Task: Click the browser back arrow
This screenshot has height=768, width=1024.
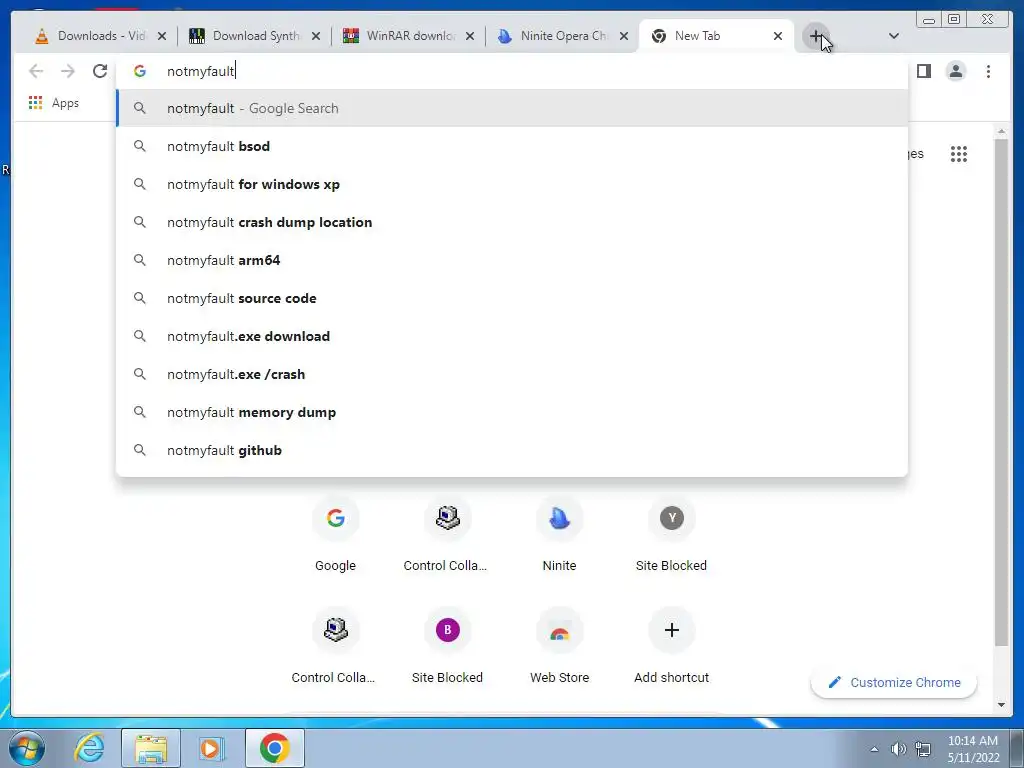Action: 36,71
